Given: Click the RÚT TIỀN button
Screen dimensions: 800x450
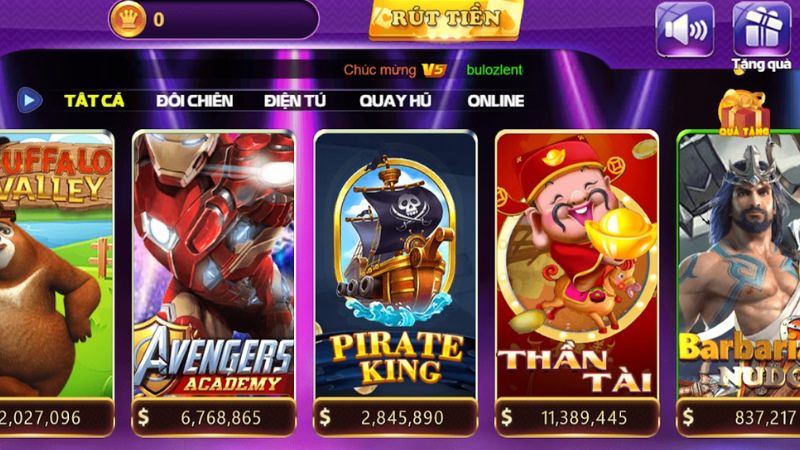Looking at the screenshot, I should tap(446, 19).
